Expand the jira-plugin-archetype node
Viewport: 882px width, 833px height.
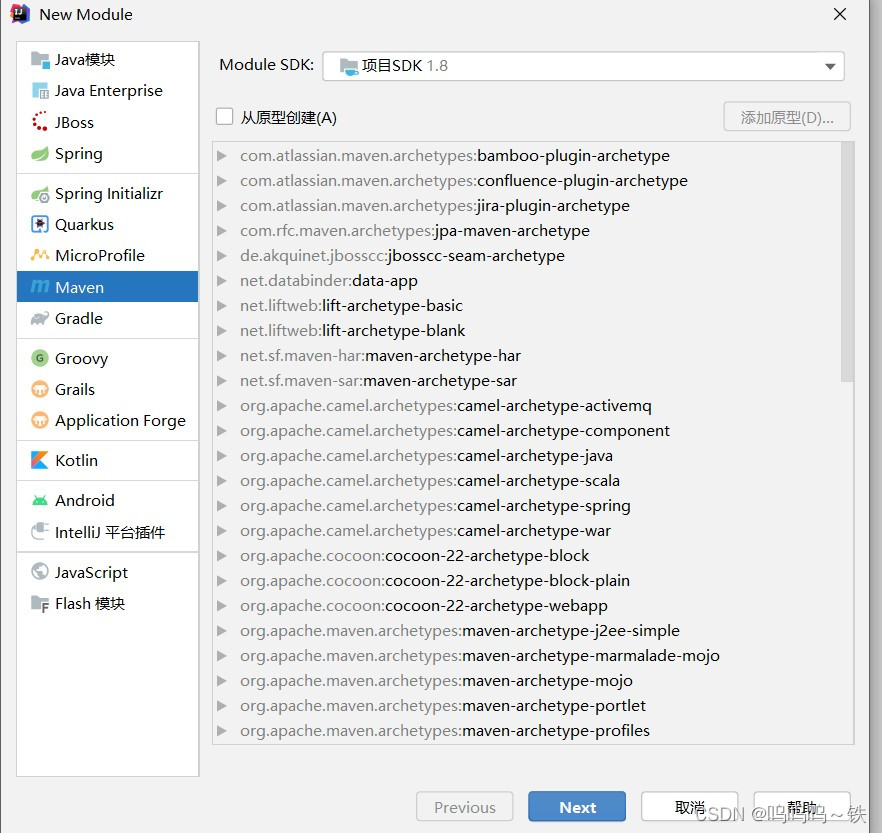tap(222, 206)
